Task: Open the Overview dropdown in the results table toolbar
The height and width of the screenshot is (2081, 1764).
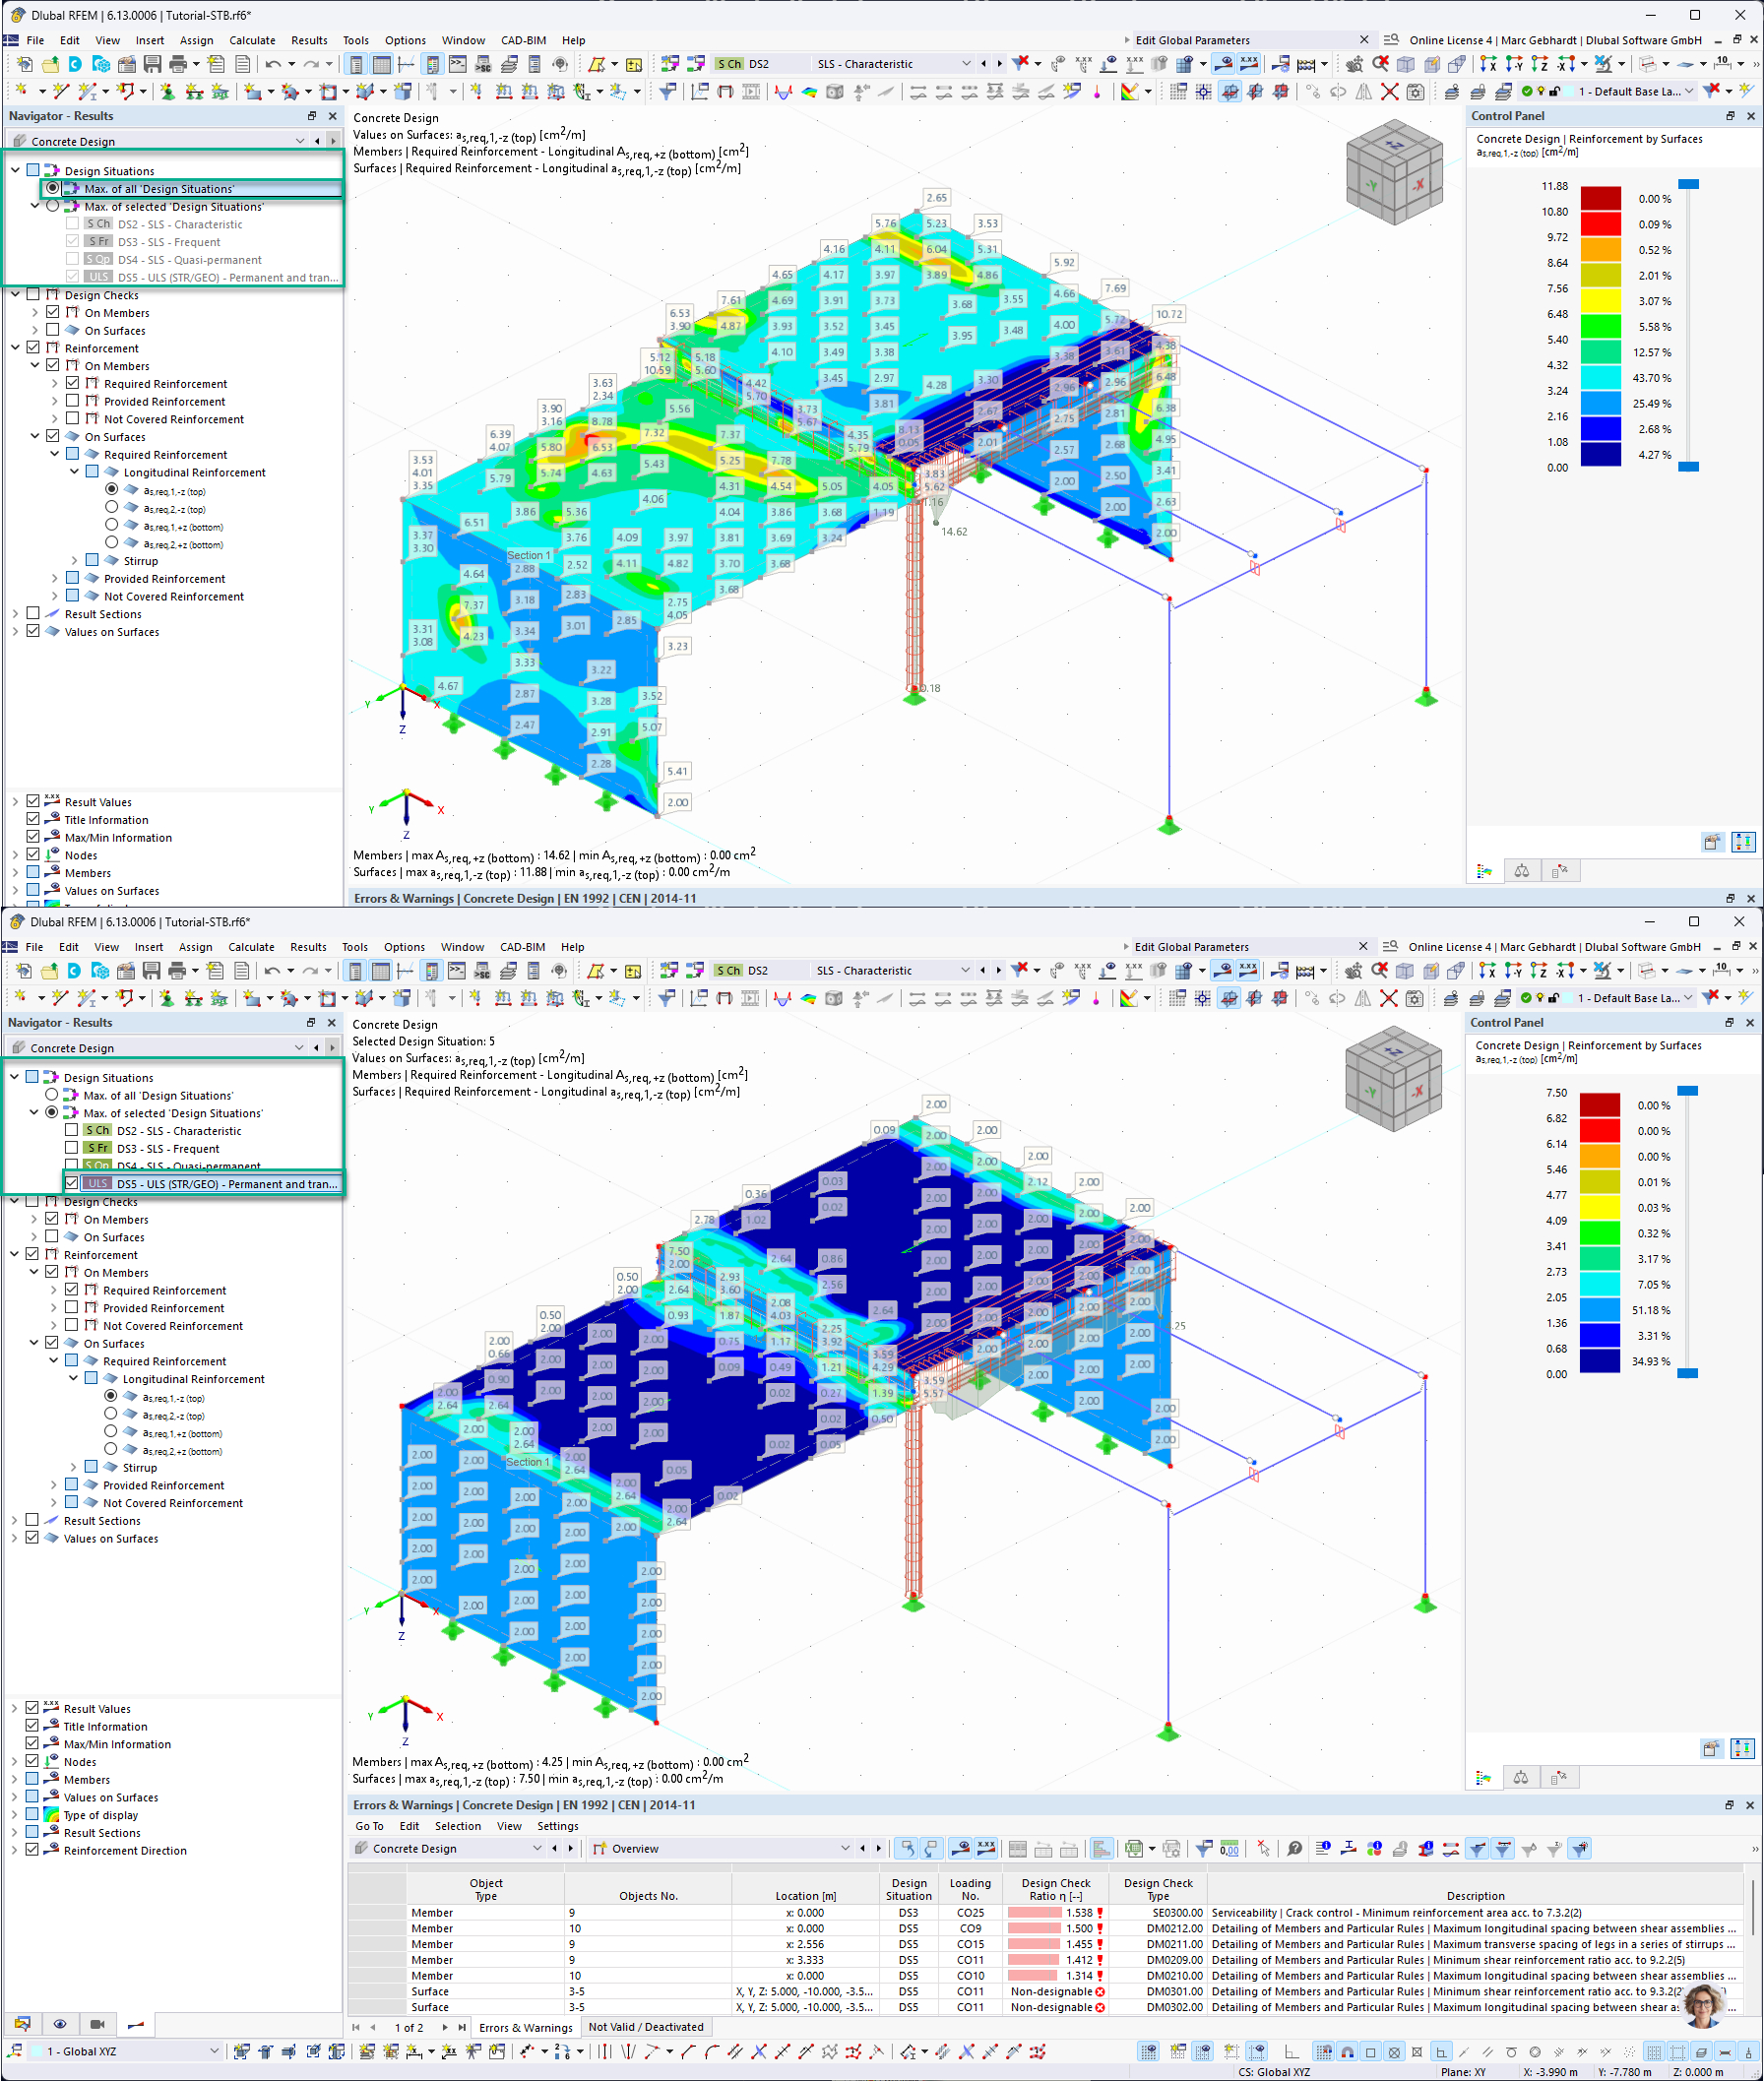Action: (x=844, y=1848)
